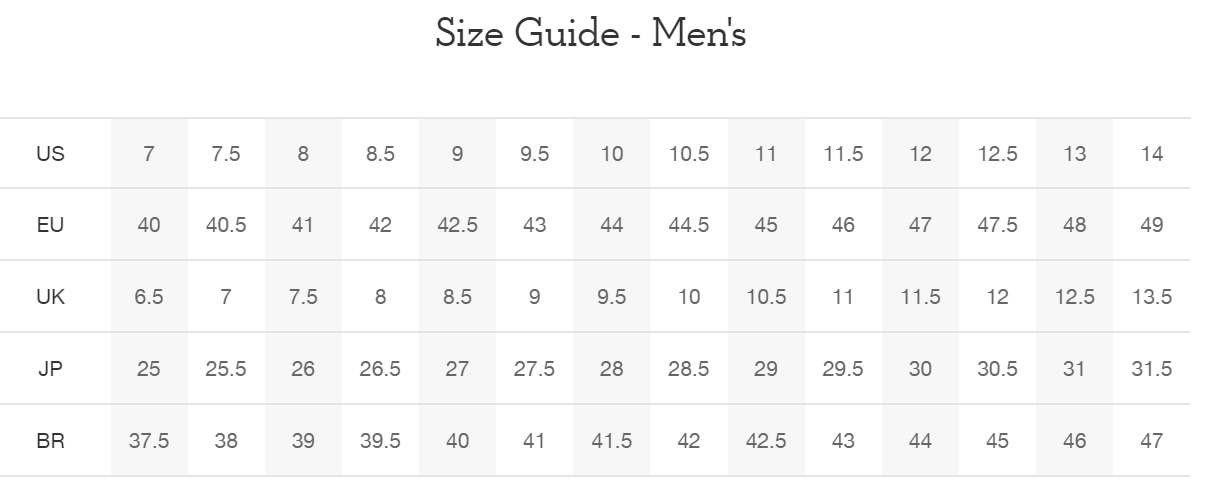Image resolution: width=1215 pixels, height=500 pixels.
Task: Select the UK row label
Action: pos(50,297)
